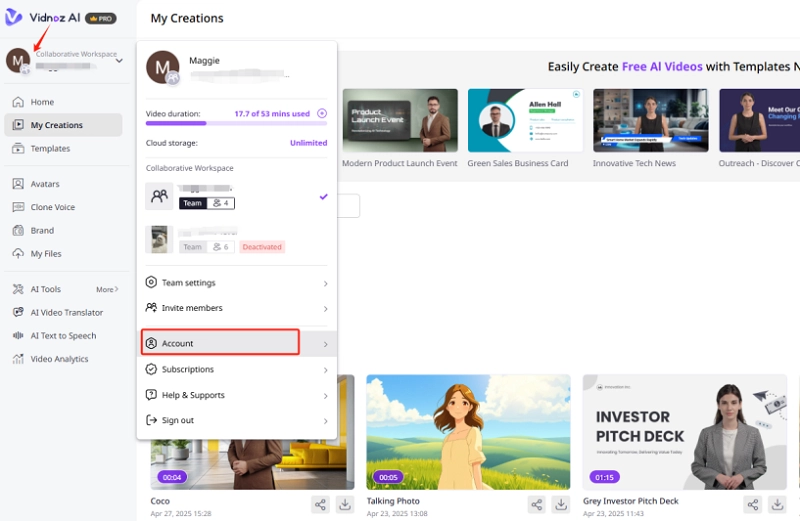Select Invite members option
The image size is (800, 521).
point(192,308)
